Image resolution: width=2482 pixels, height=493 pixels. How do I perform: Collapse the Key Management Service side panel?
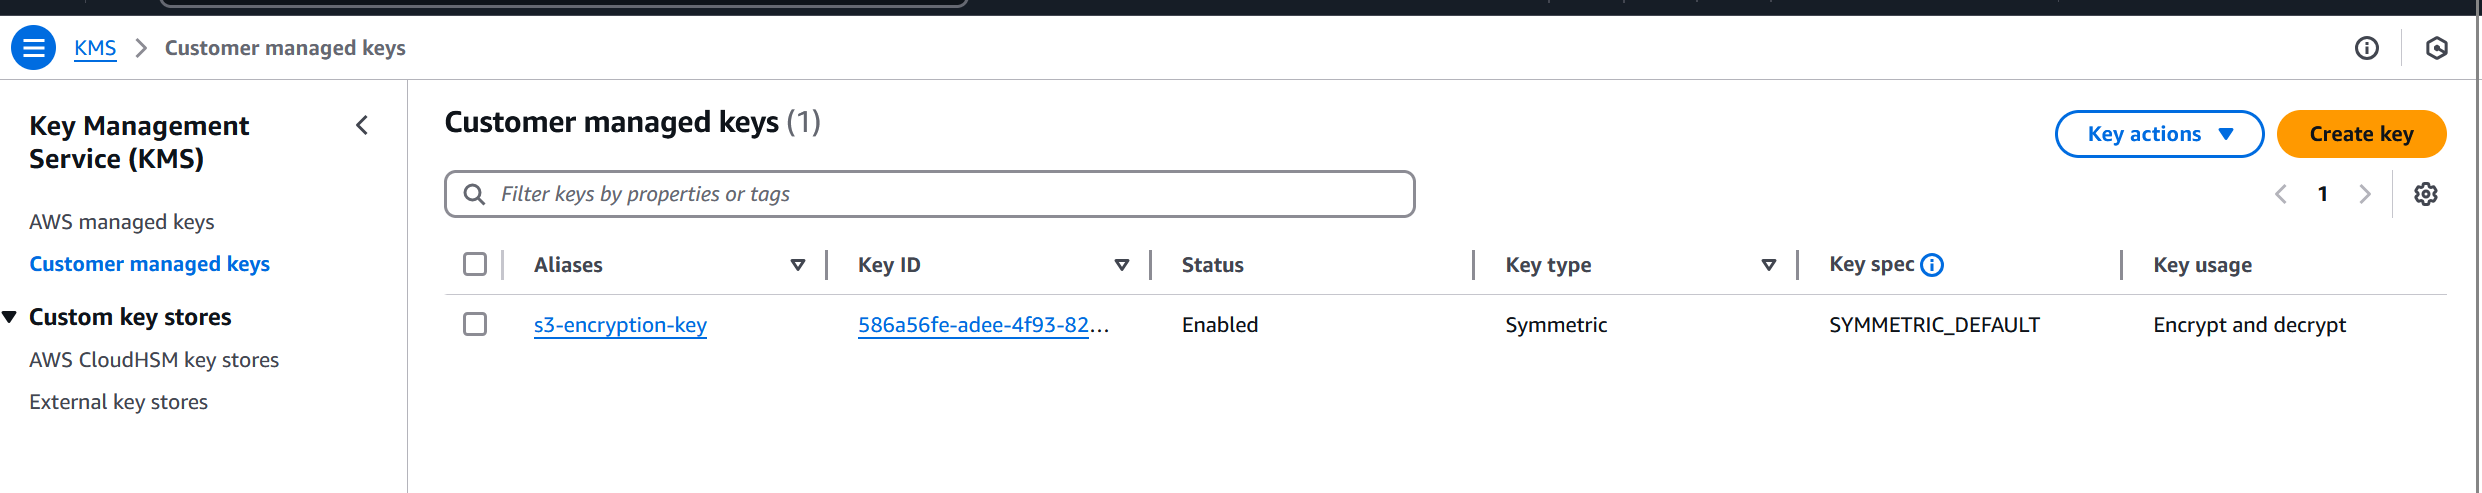coord(362,125)
